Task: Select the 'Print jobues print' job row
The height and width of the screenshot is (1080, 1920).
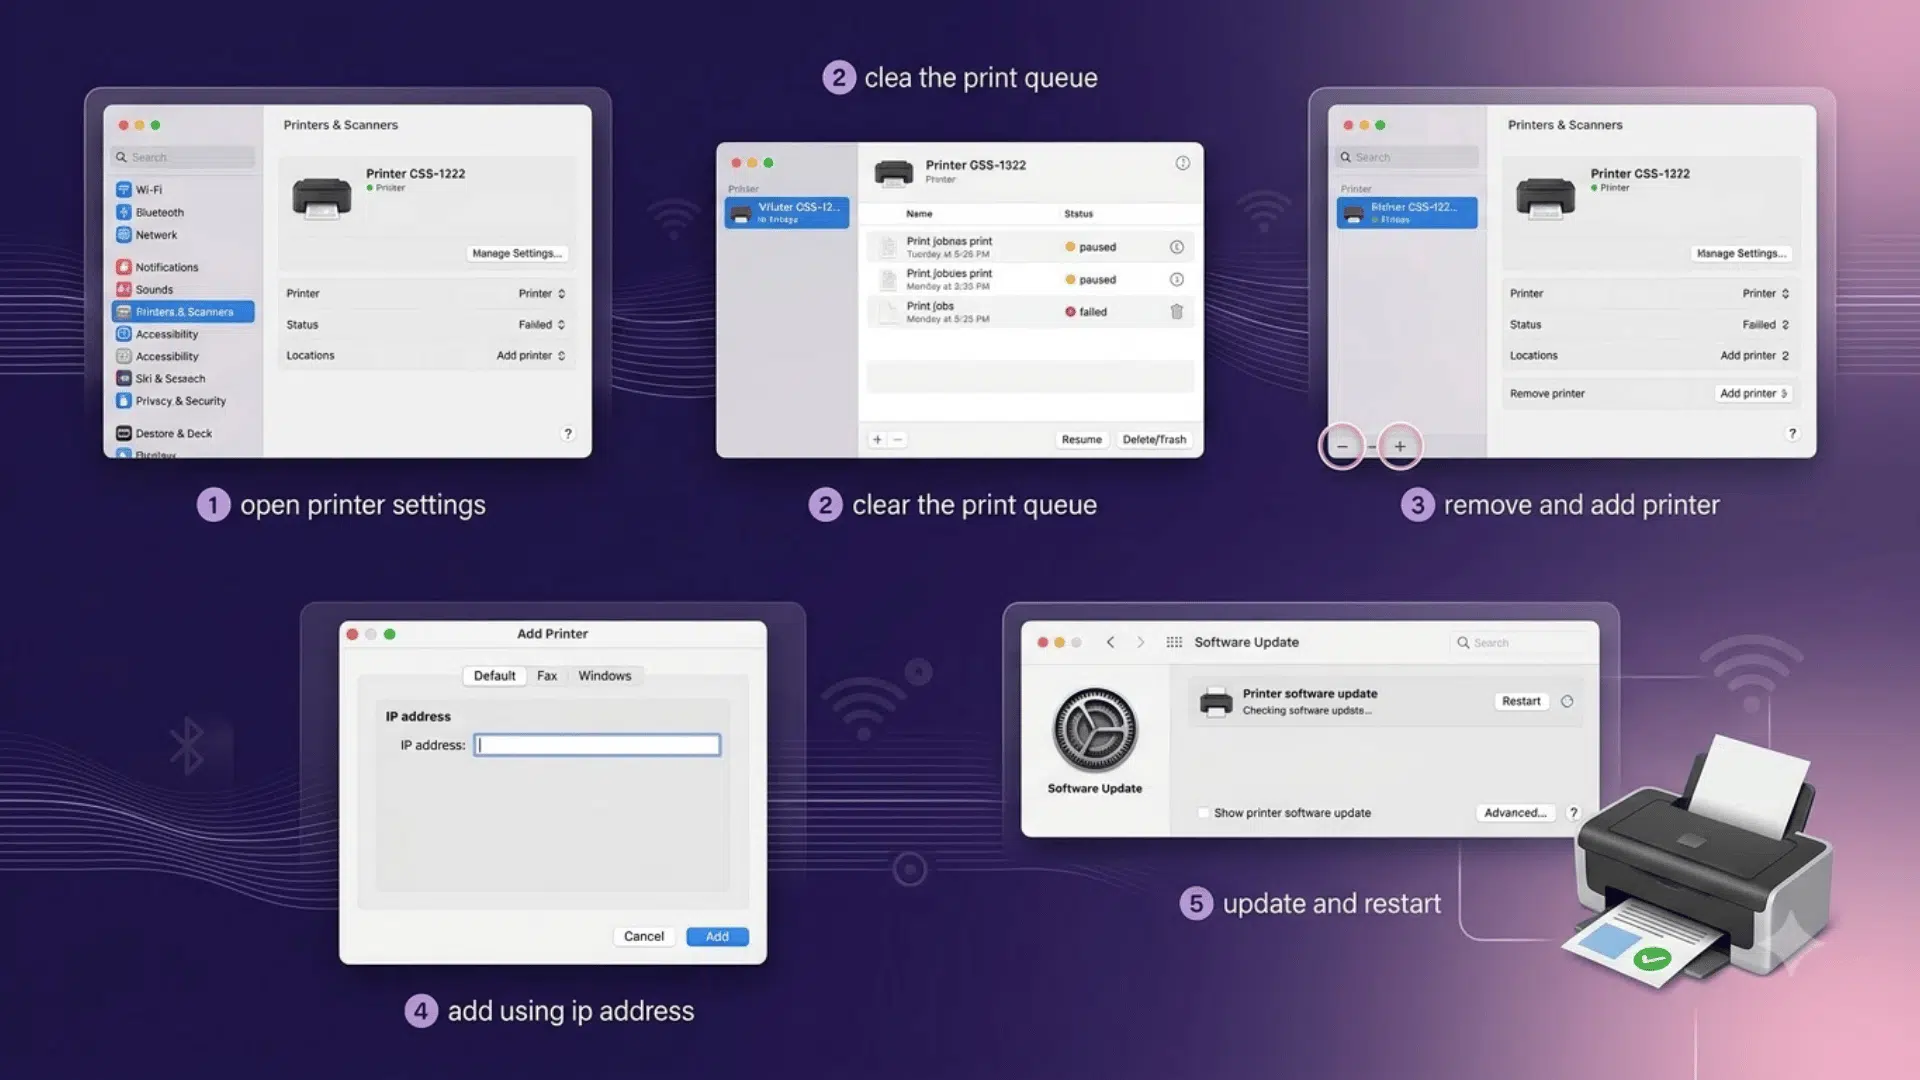Action: pyautogui.click(x=1030, y=279)
